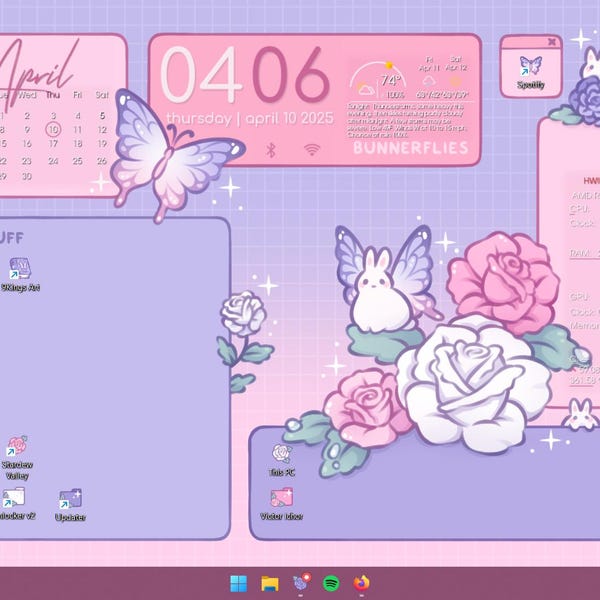The image size is (600, 600).
Task: Select date 30 in the April calendar
Action: [x=27, y=176]
